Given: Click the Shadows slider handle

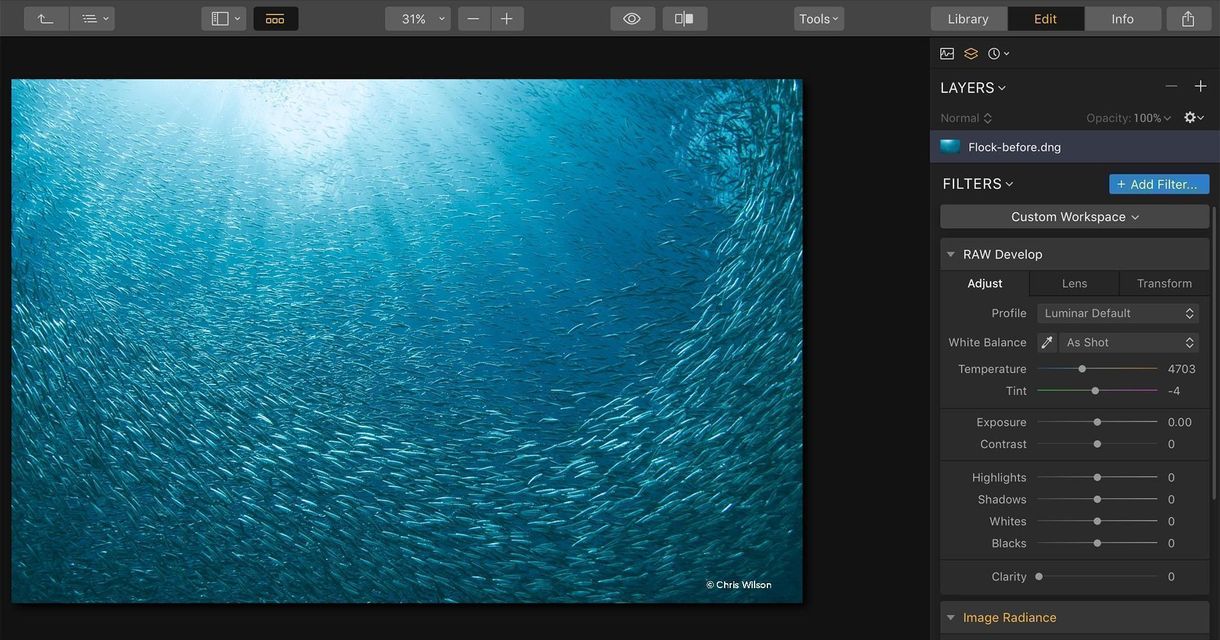Looking at the screenshot, I should pyautogui.click(x=1097, y=499).
